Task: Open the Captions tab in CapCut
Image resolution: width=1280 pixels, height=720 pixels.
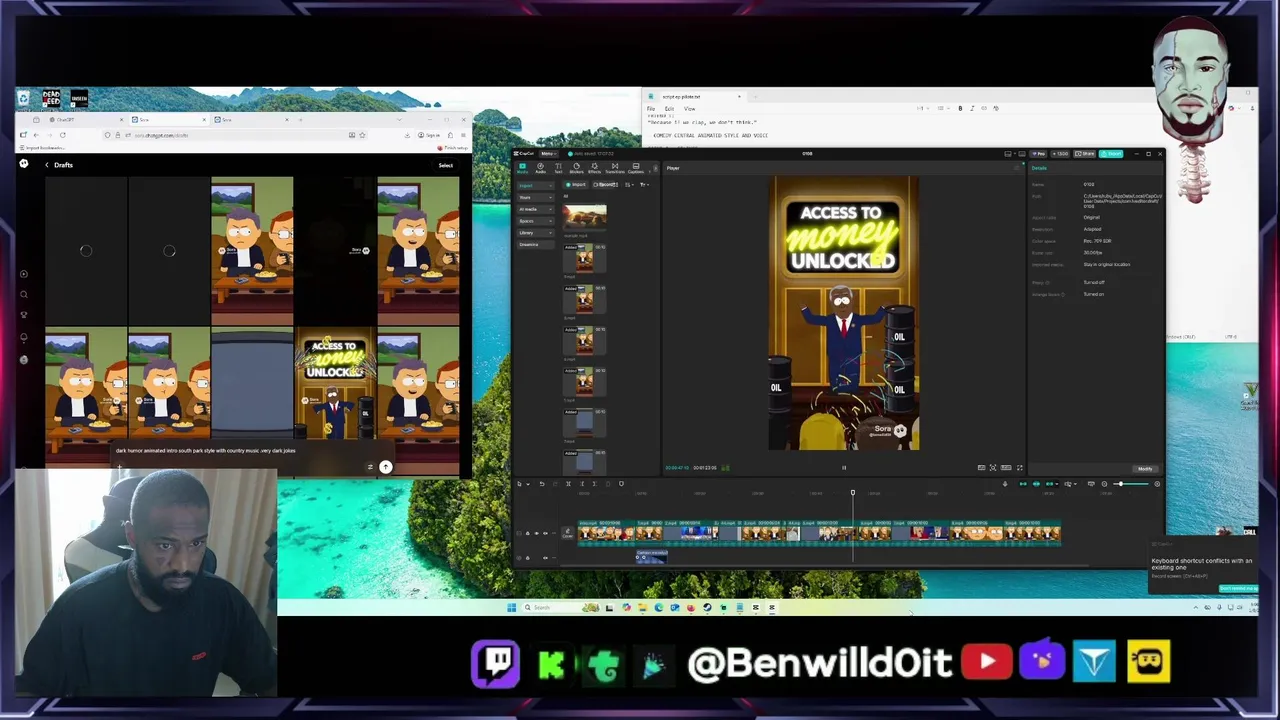Action: (x=636, y=168)
